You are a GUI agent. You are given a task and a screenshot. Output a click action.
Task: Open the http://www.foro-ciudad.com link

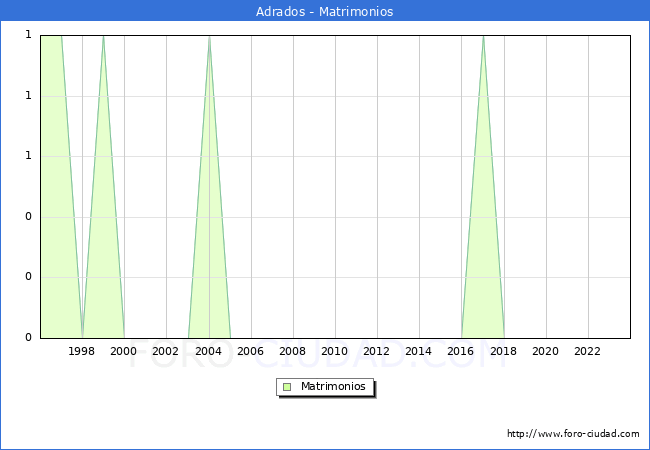(573, 434)
